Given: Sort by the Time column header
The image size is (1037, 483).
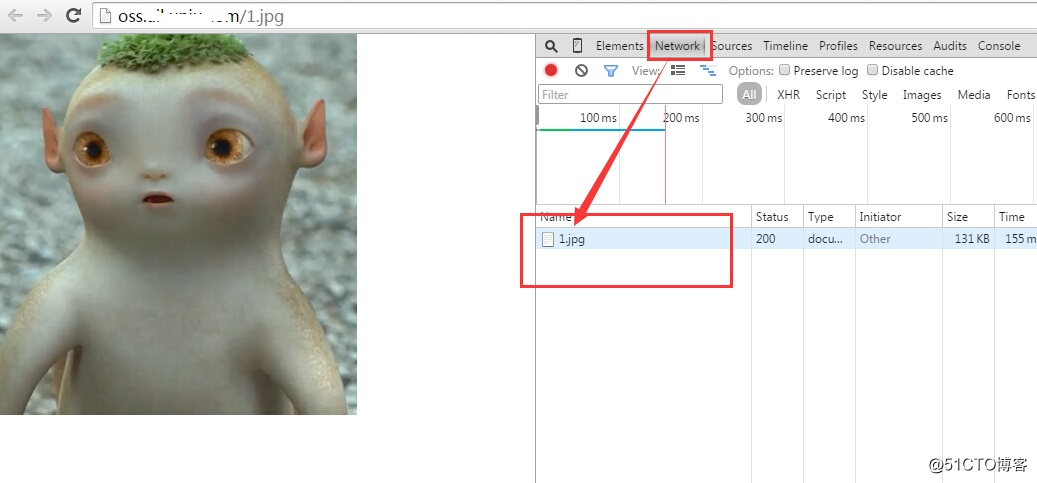Looking at the screenshot, I should pyautogui.click(x=1015, y=216).
